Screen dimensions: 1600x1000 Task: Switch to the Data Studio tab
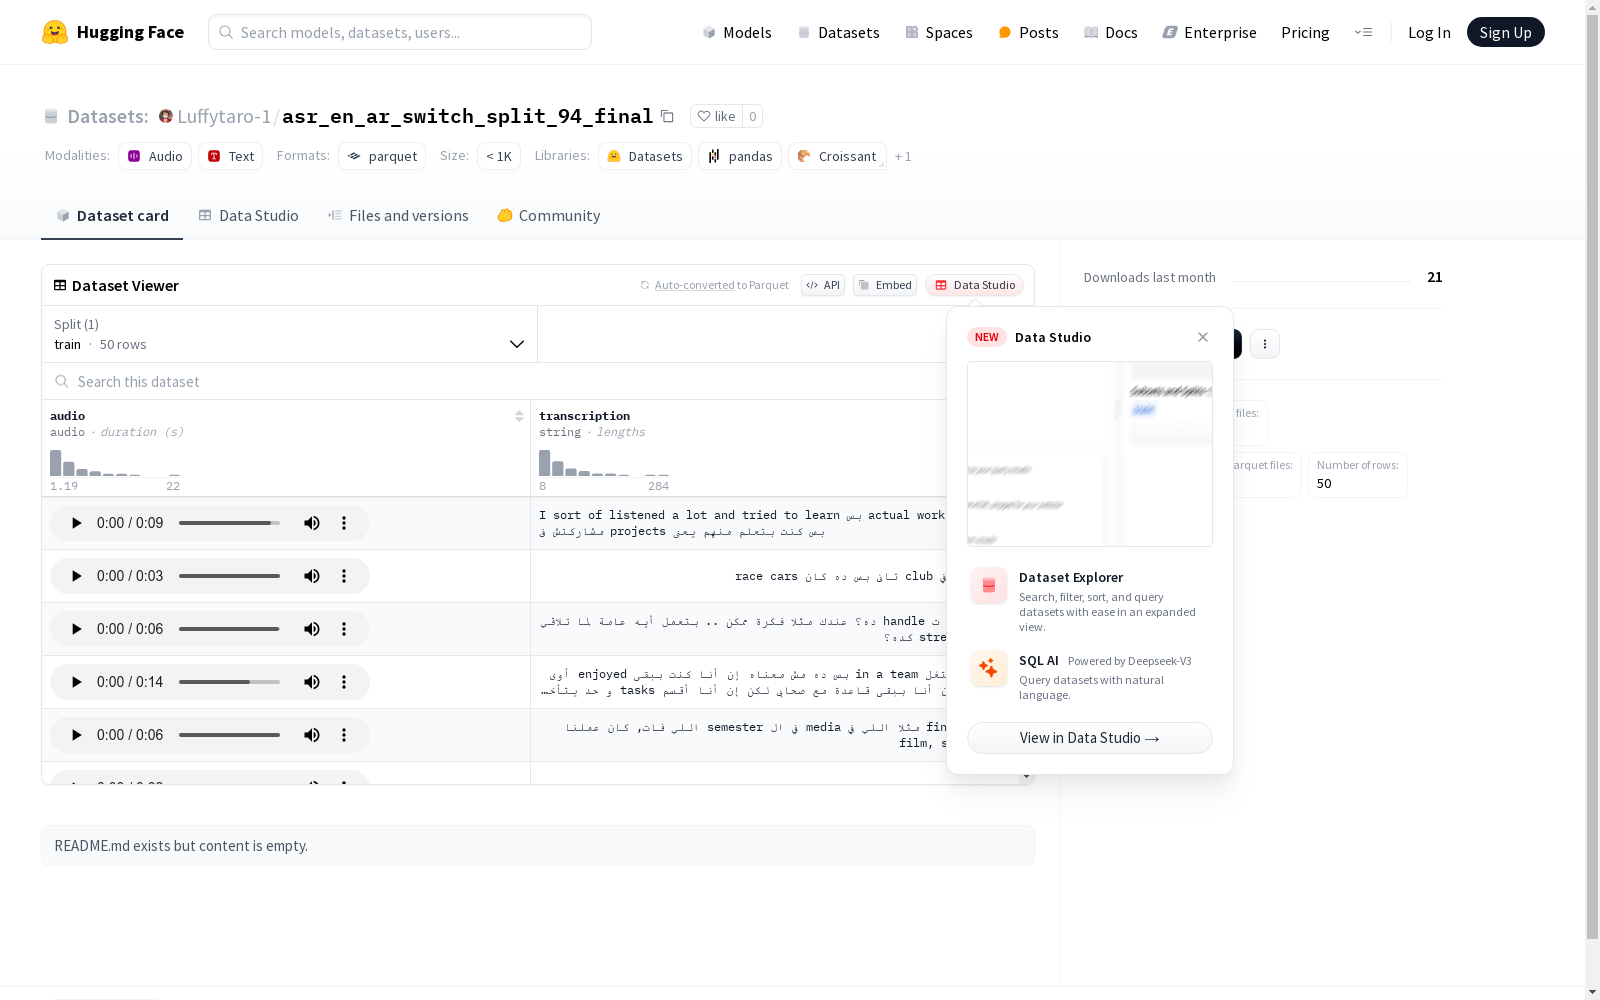pyautogui.click(x=248, y=216)
